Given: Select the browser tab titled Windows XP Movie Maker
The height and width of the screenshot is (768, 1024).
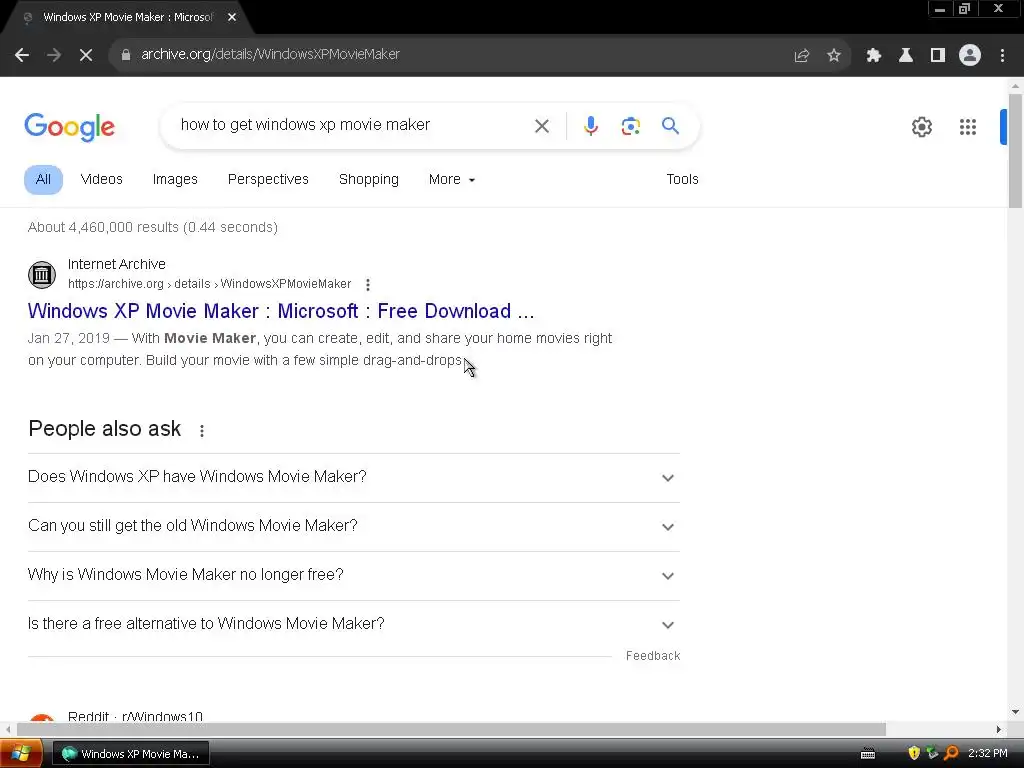Looking at the screenshot, I should pos(128,18).
